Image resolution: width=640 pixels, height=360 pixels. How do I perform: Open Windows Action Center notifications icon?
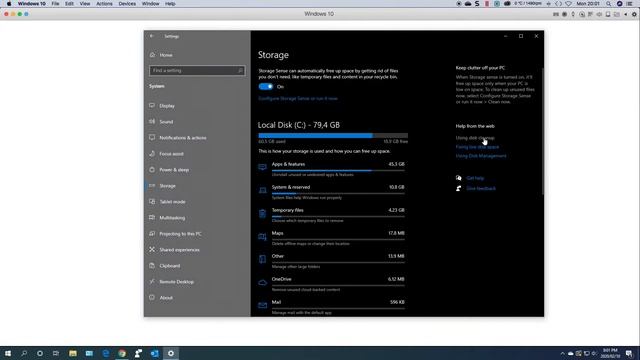[x=629, y=353]
